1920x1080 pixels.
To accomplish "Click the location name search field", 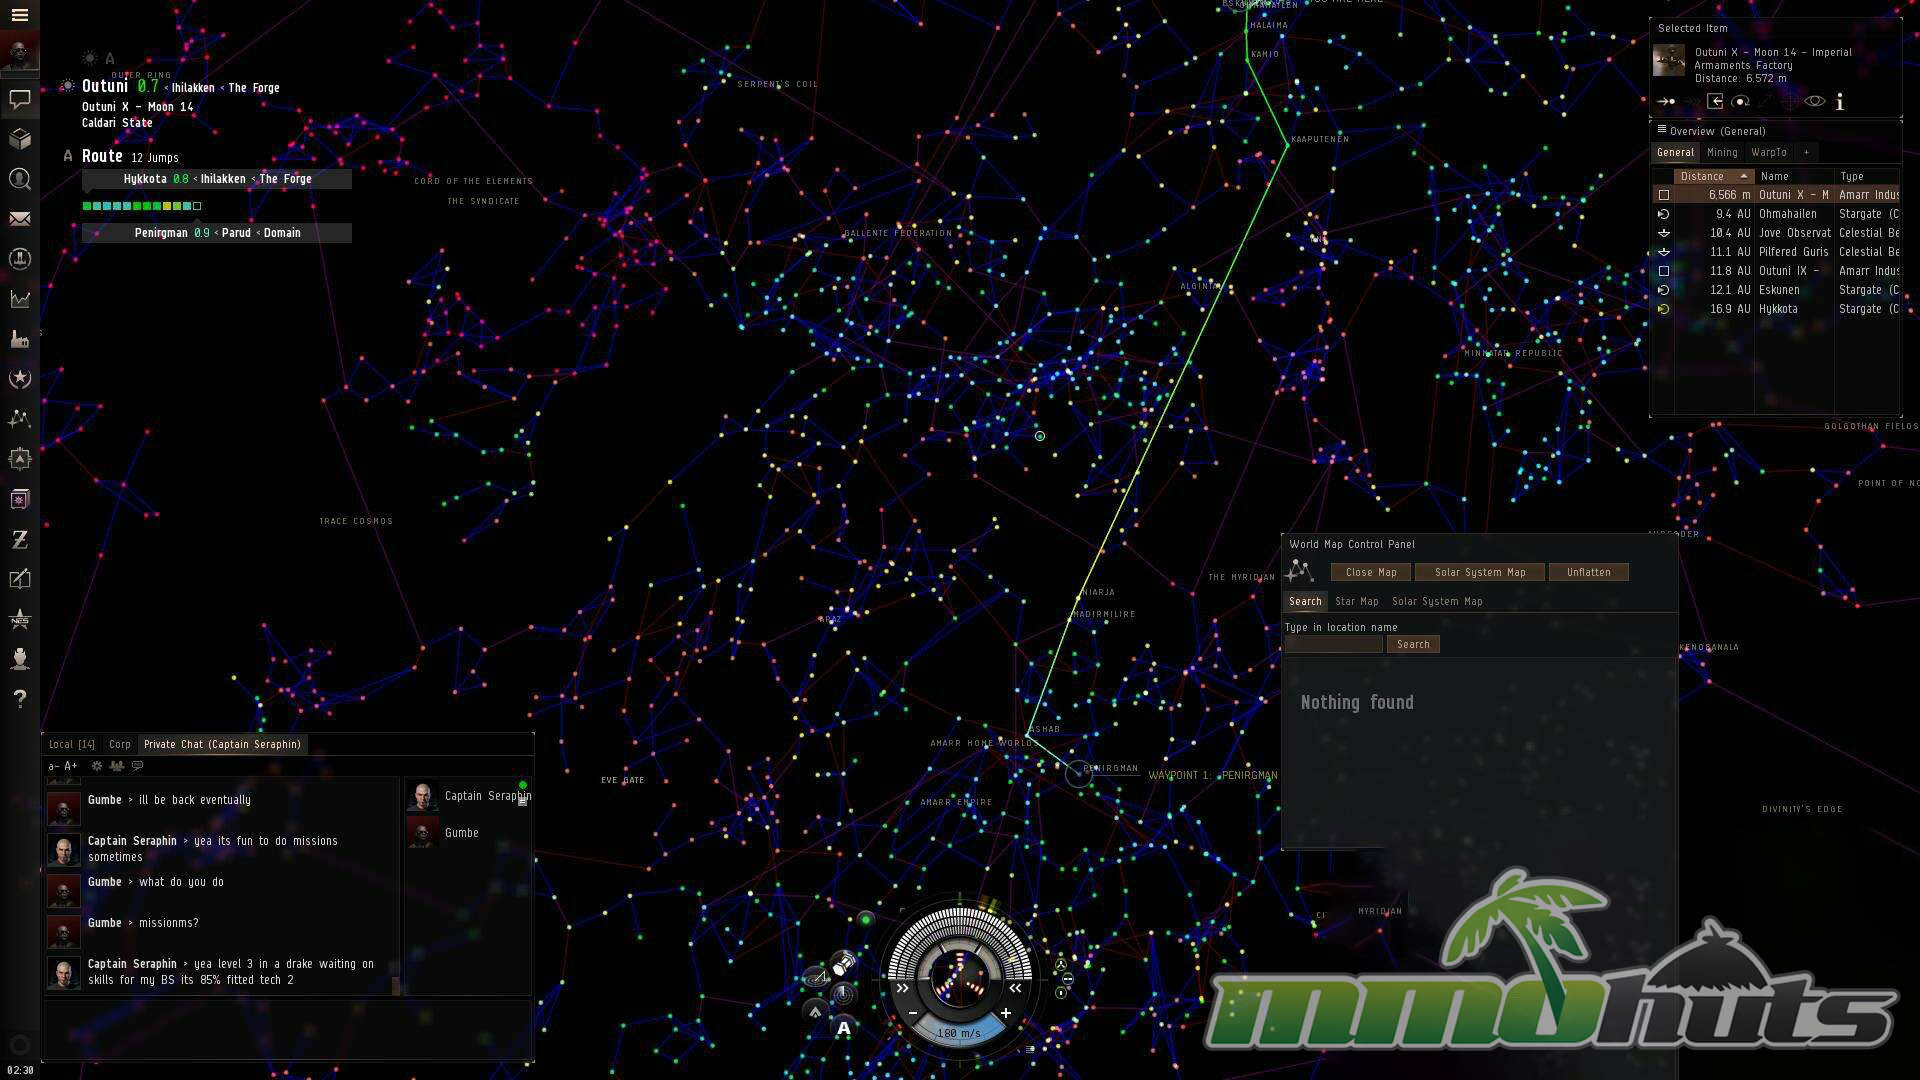I will [1332, 645].
